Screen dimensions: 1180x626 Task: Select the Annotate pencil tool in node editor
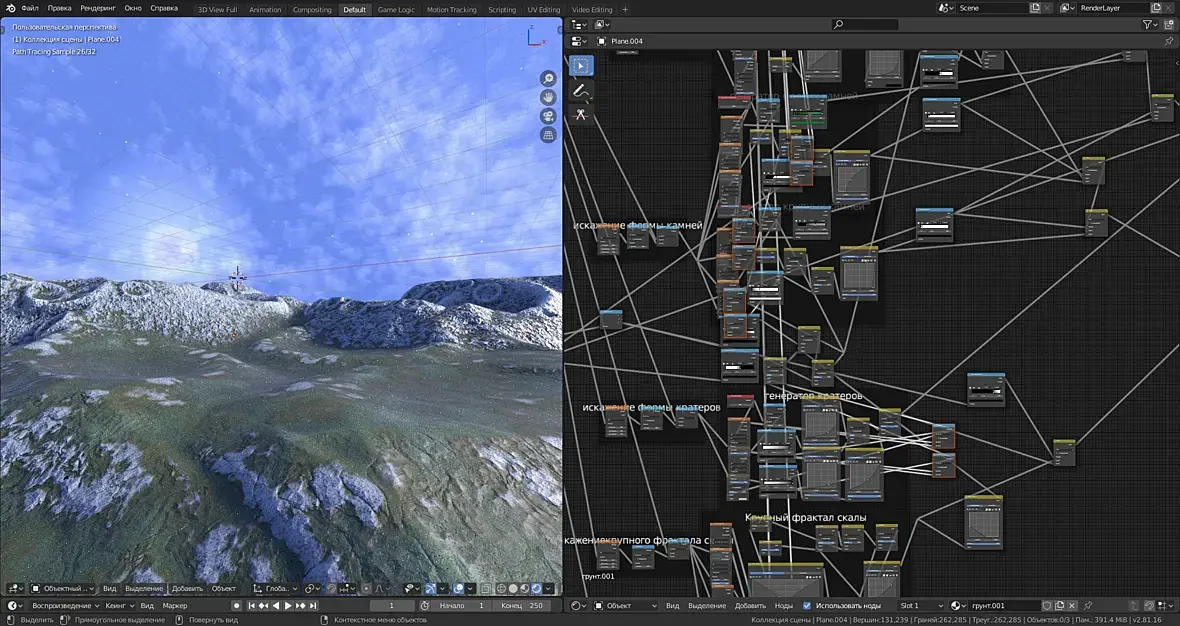[581, 90]
